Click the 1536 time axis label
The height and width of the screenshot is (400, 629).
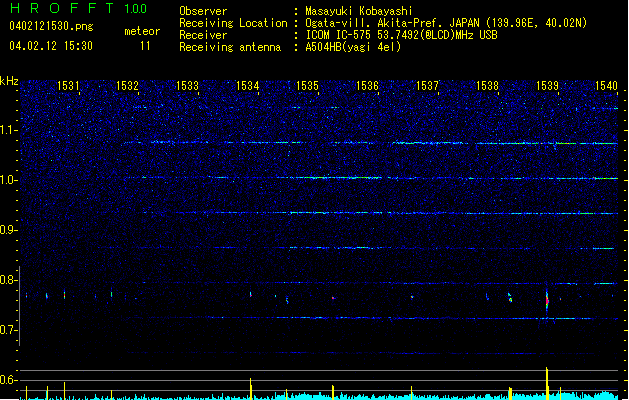(367, 86)
